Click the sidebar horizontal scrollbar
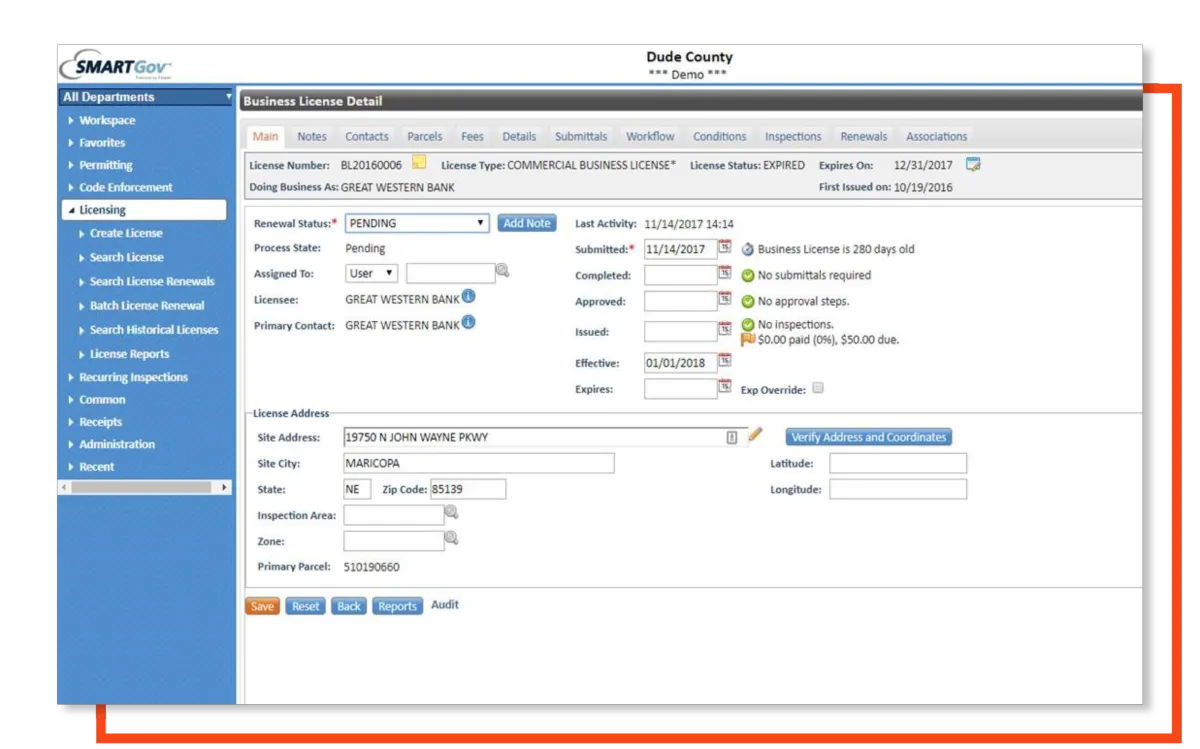1200x749 pixels. click(x=146, y=487)
